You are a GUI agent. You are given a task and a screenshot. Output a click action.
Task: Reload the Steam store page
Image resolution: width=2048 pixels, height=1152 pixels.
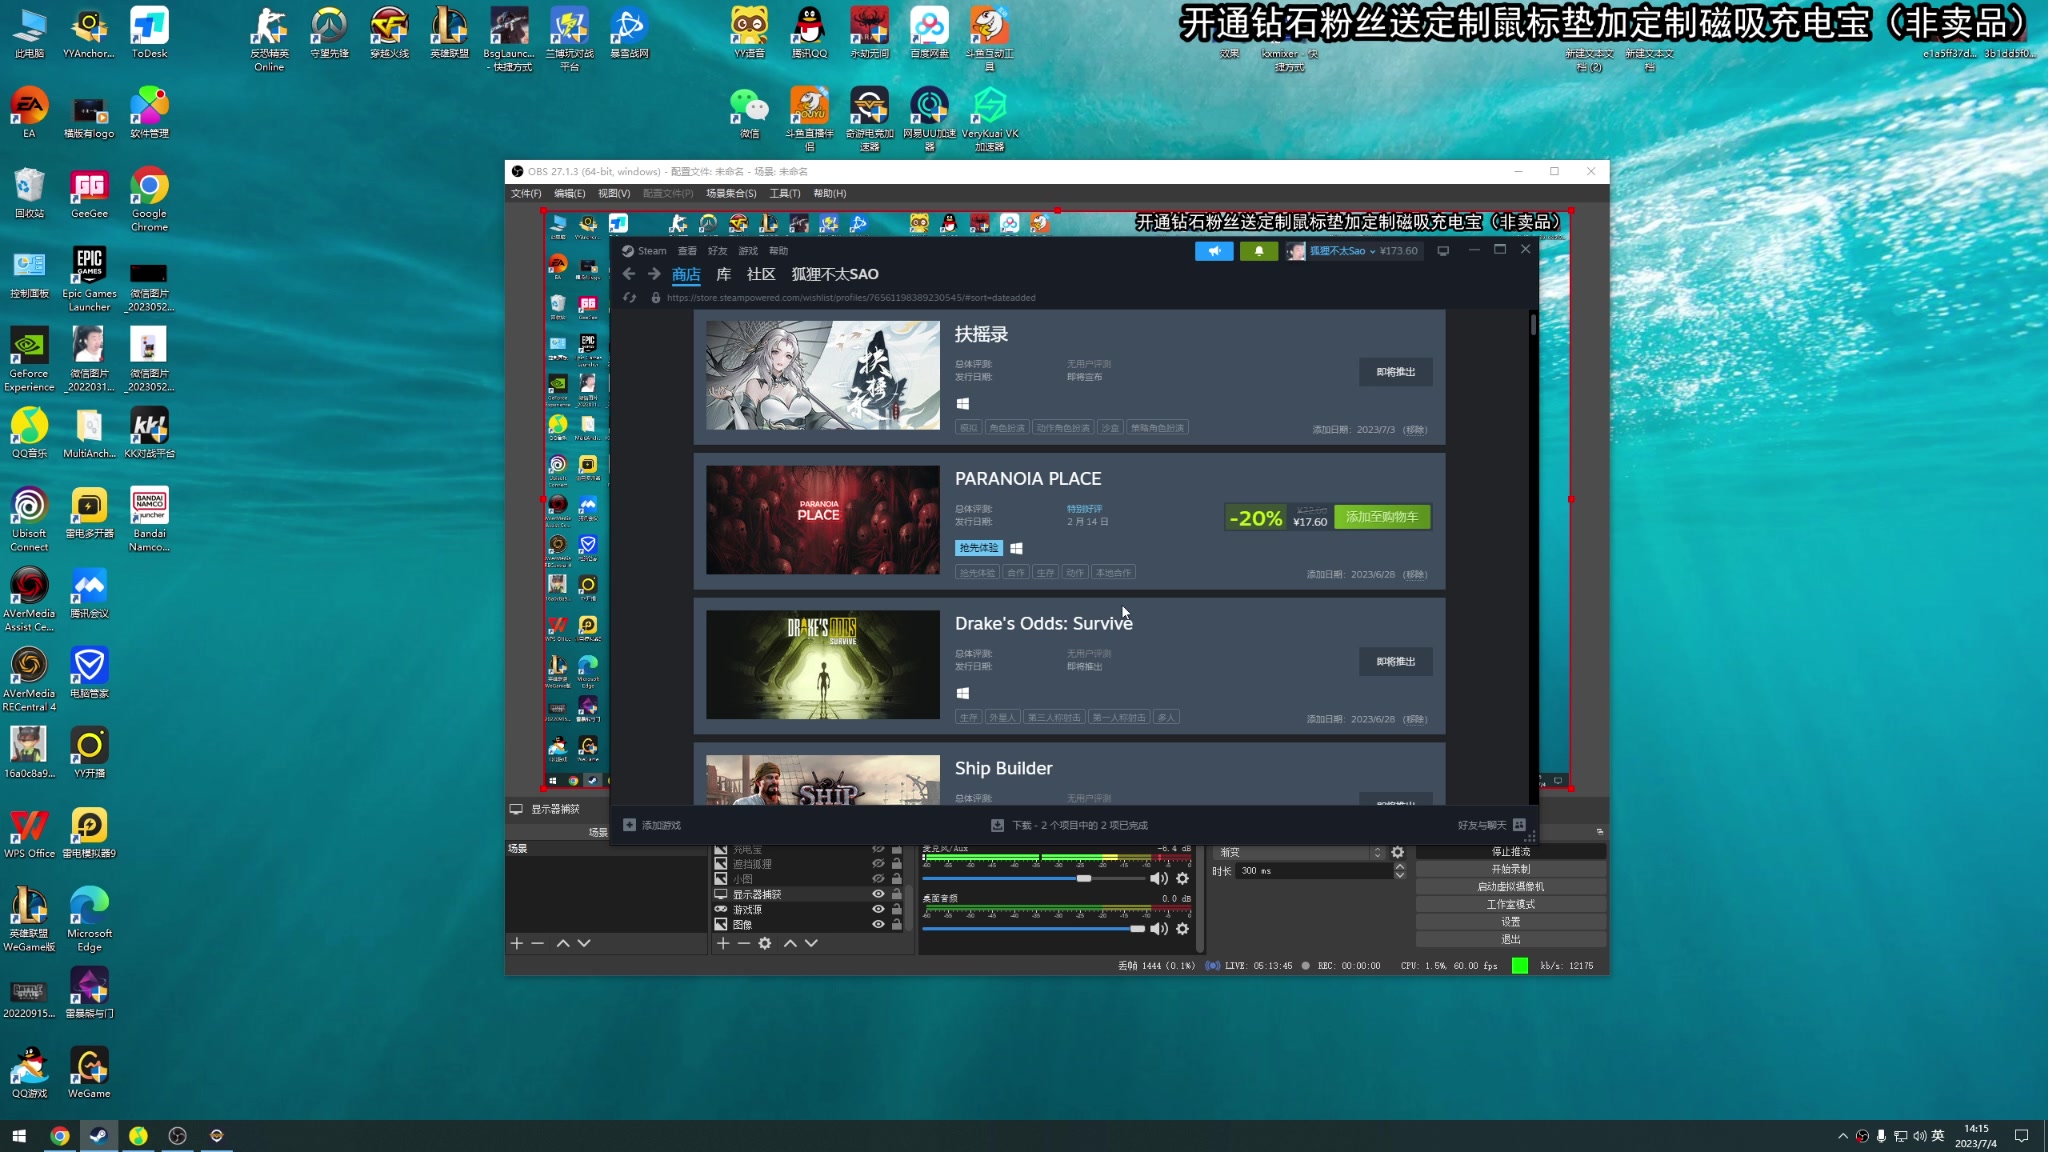pyautogui.click(x=629, y=298)
